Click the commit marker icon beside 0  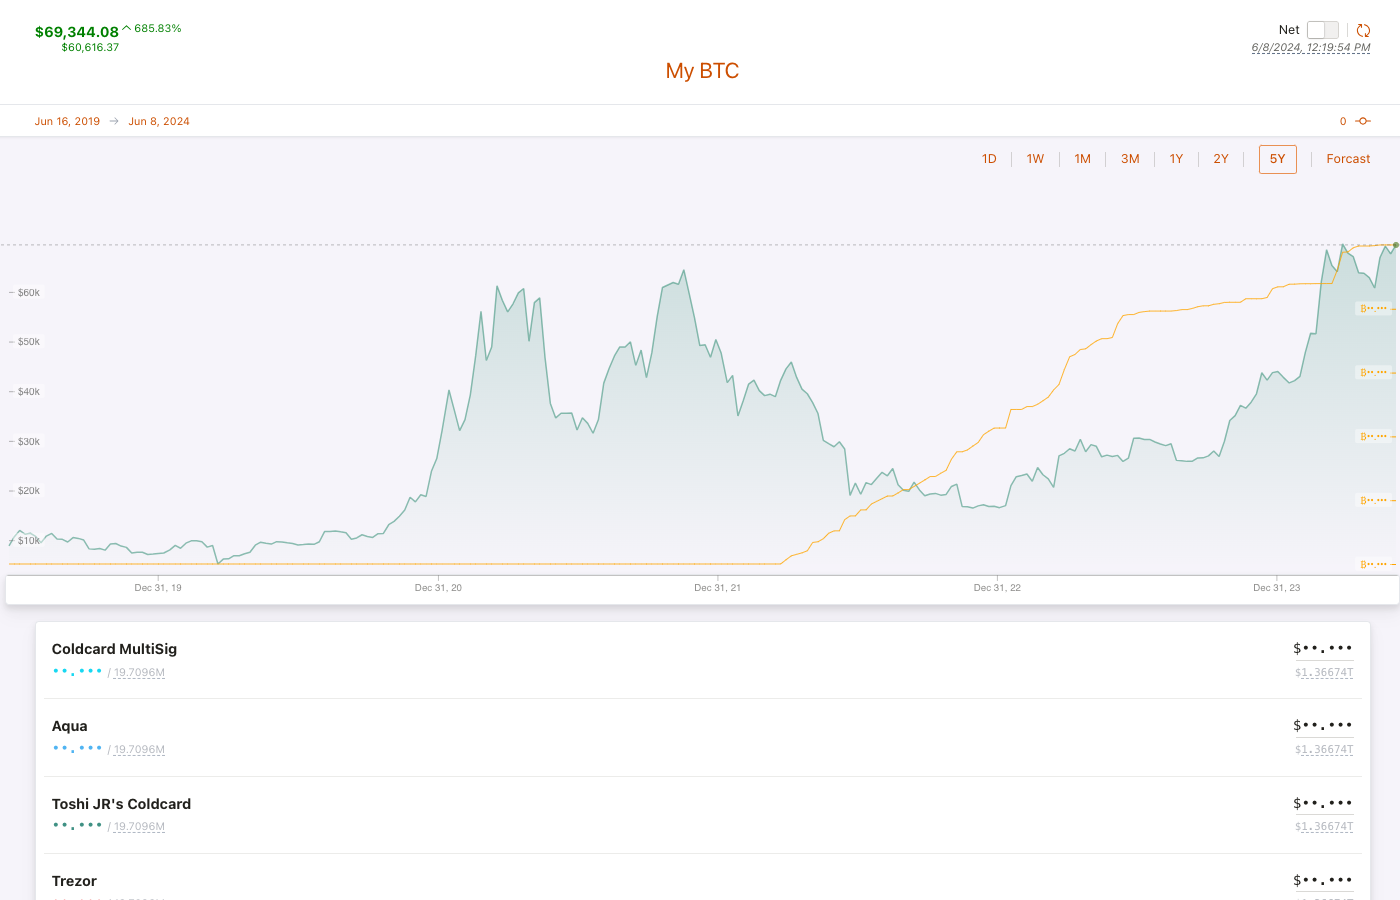[1363, 121]
